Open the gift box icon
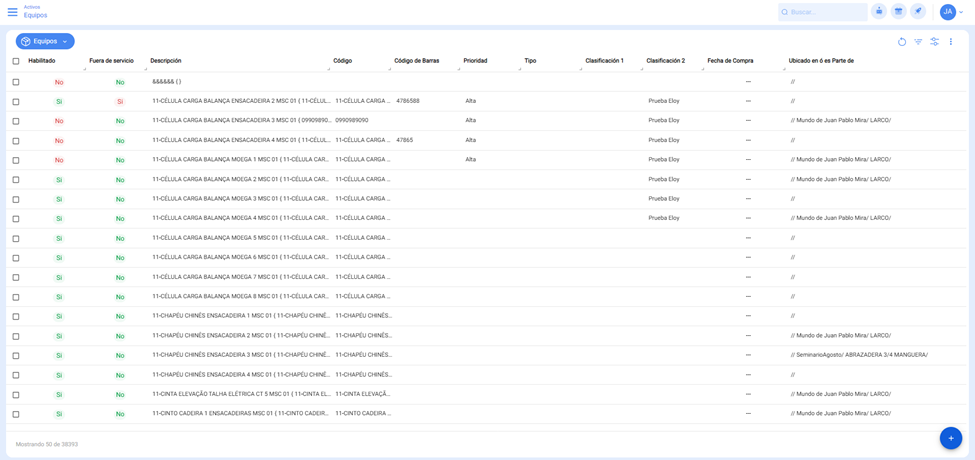 (x=898, y=12)
